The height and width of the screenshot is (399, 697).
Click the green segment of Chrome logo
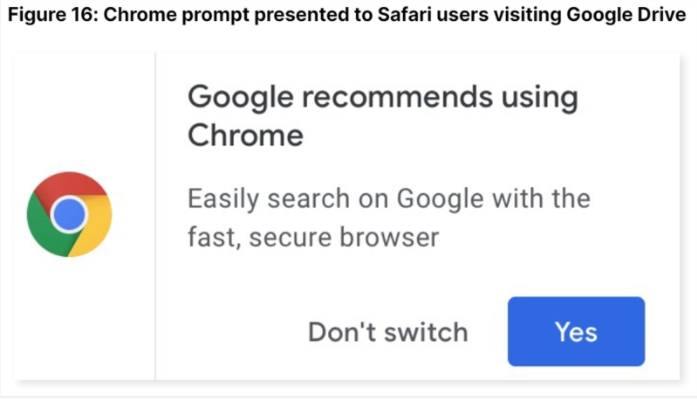(44, 229)
